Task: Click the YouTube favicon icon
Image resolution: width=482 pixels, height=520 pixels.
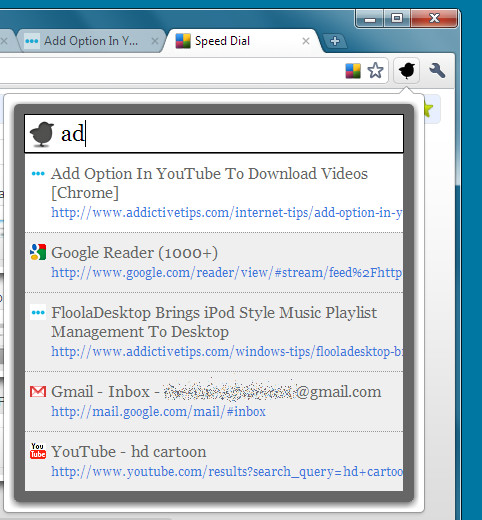Action: point(38,451)
